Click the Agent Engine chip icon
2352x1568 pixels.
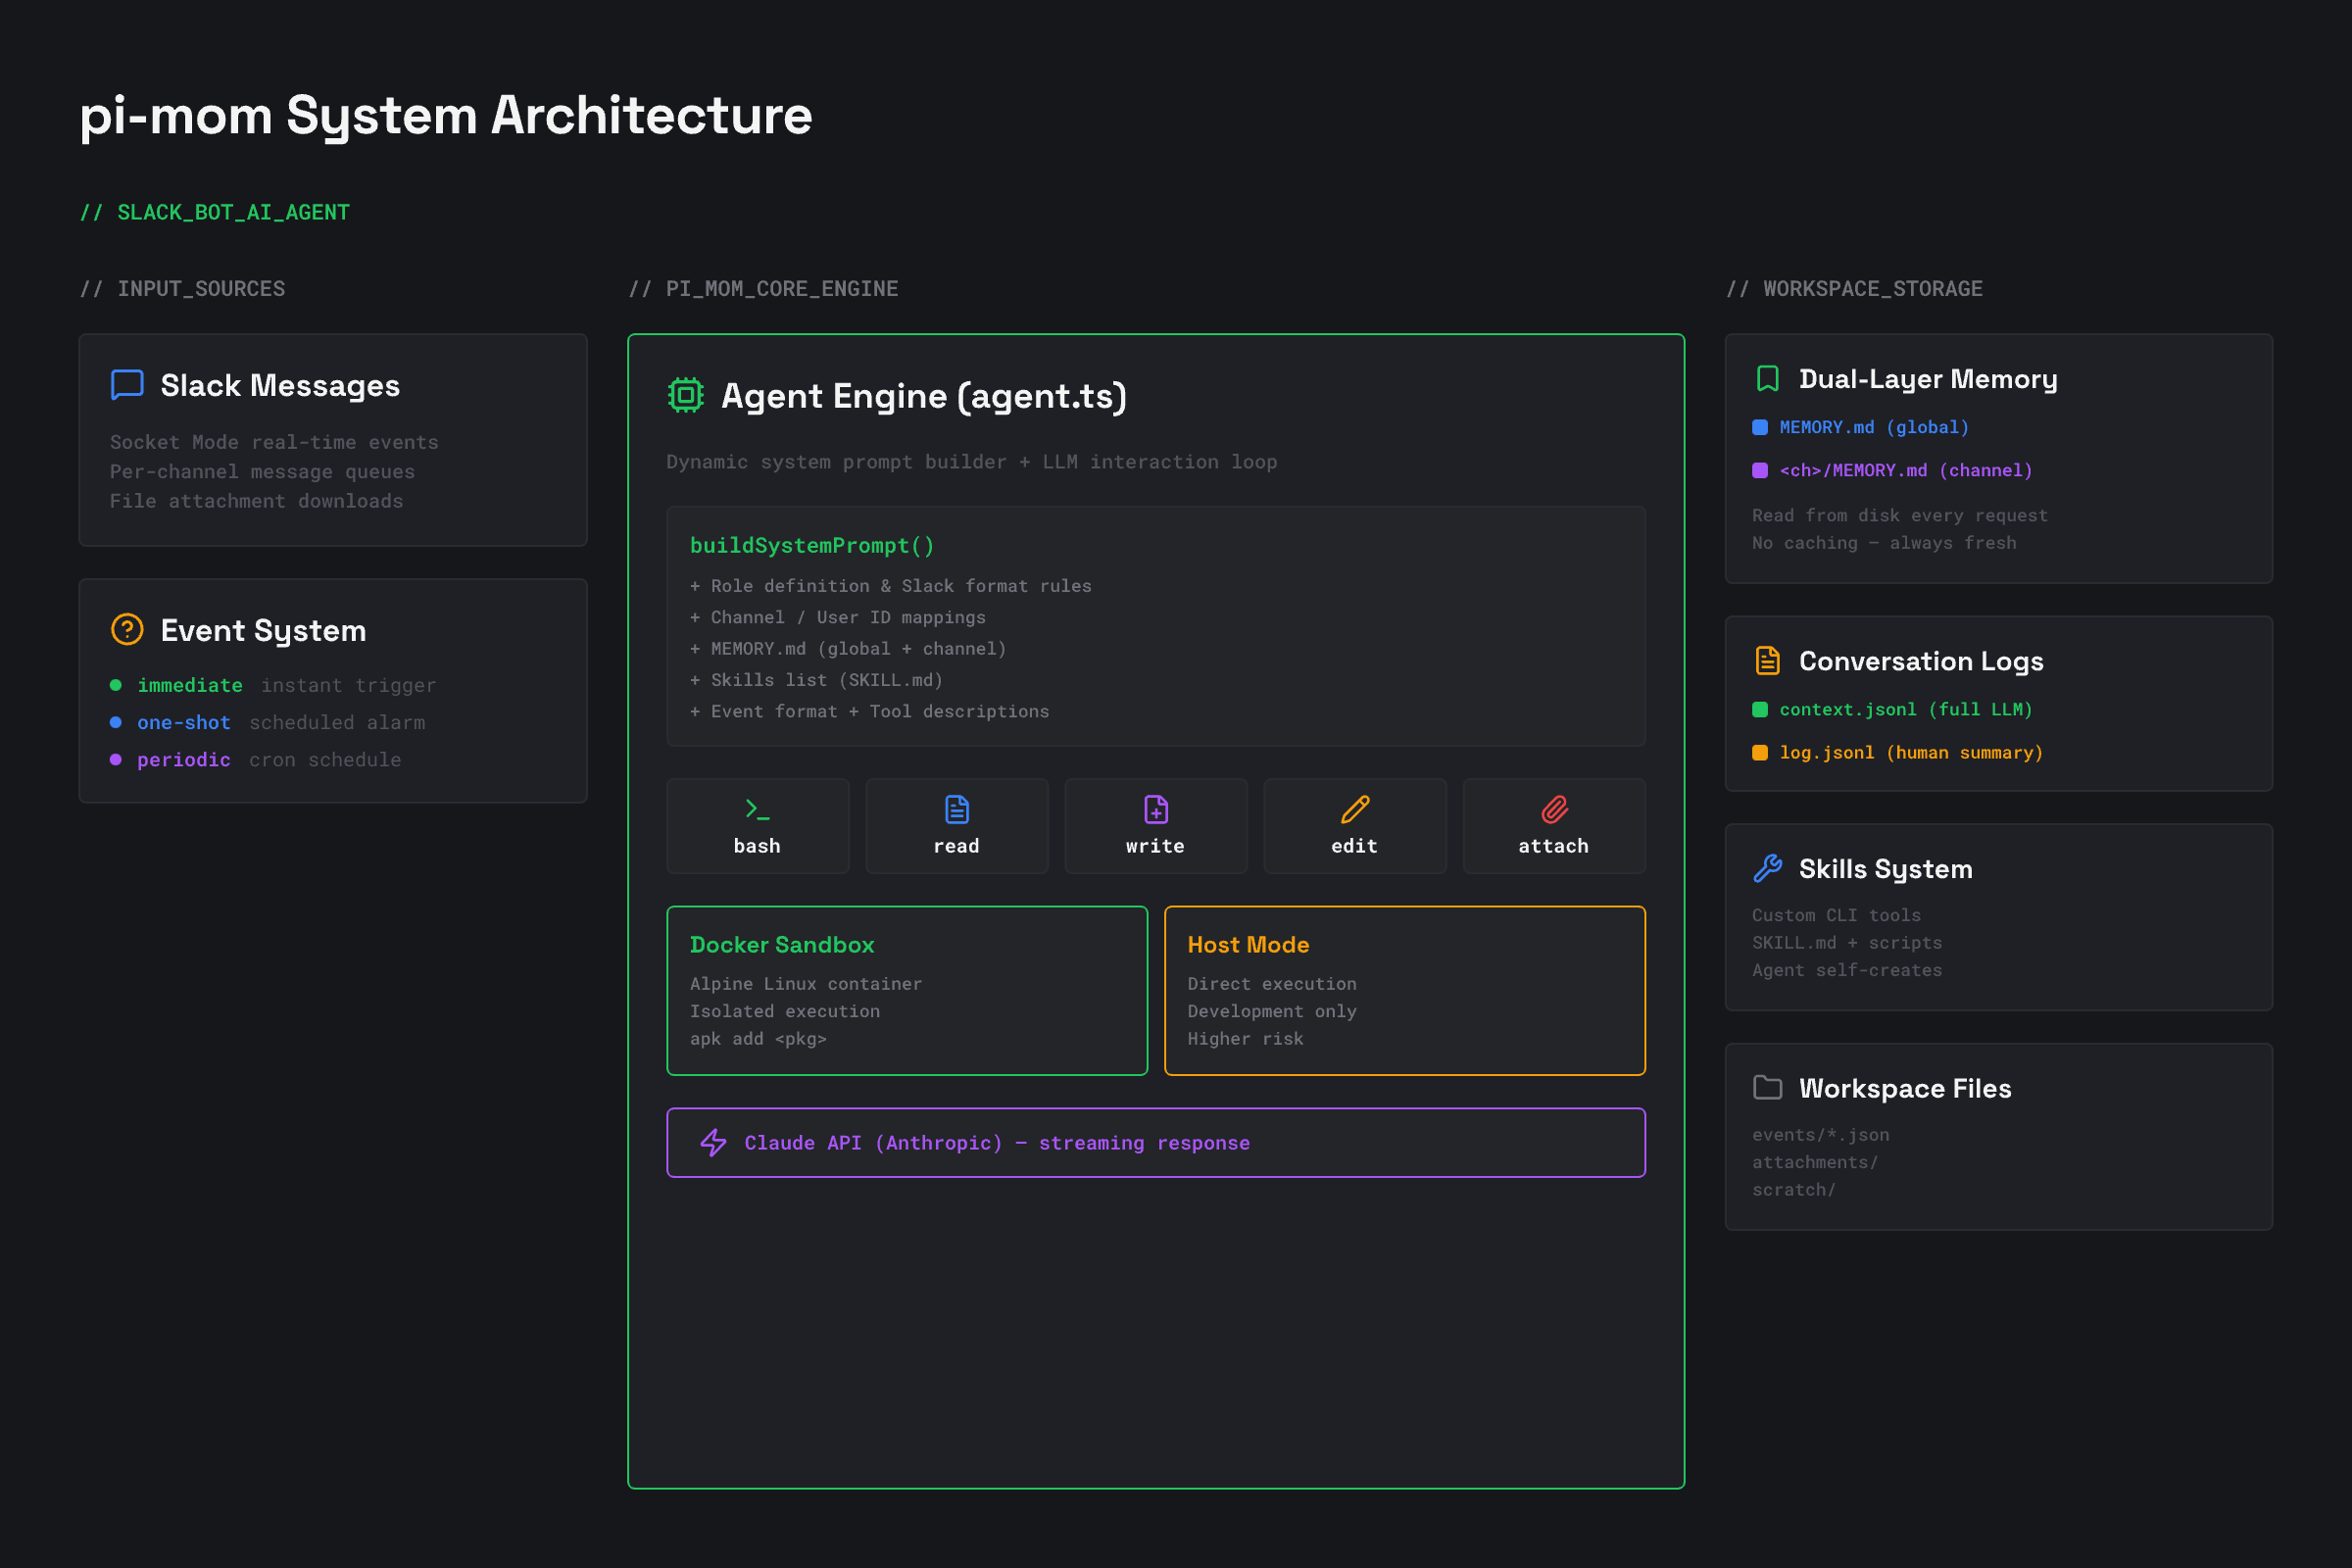686,395
